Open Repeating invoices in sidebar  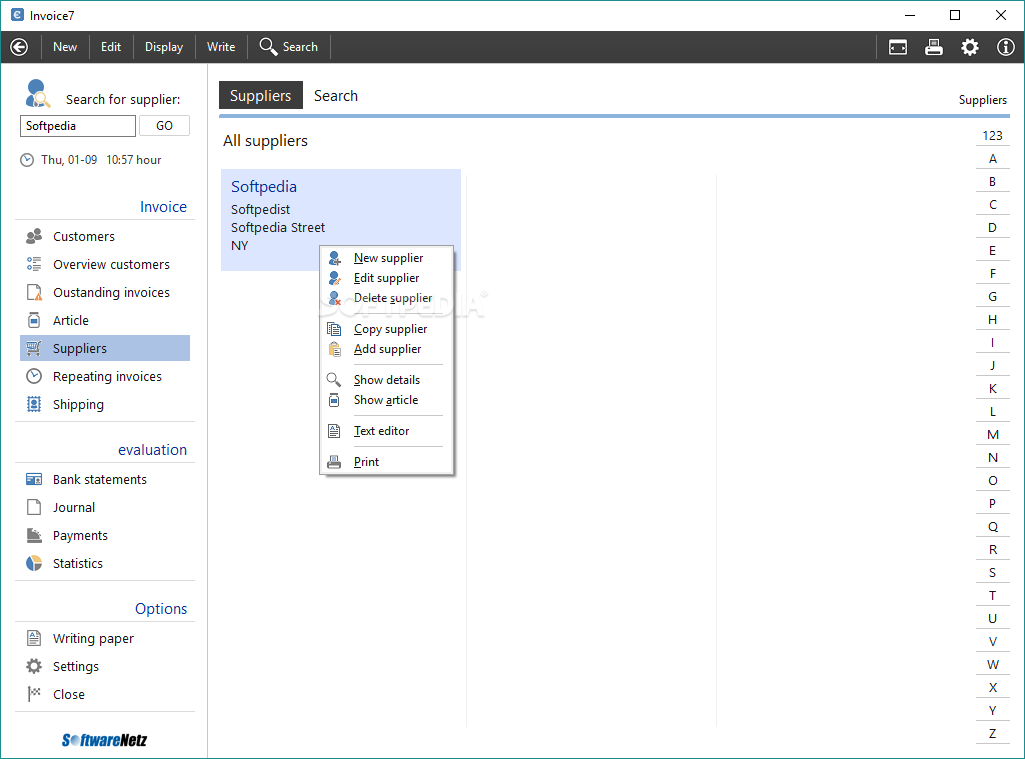[x=105, y=377]
